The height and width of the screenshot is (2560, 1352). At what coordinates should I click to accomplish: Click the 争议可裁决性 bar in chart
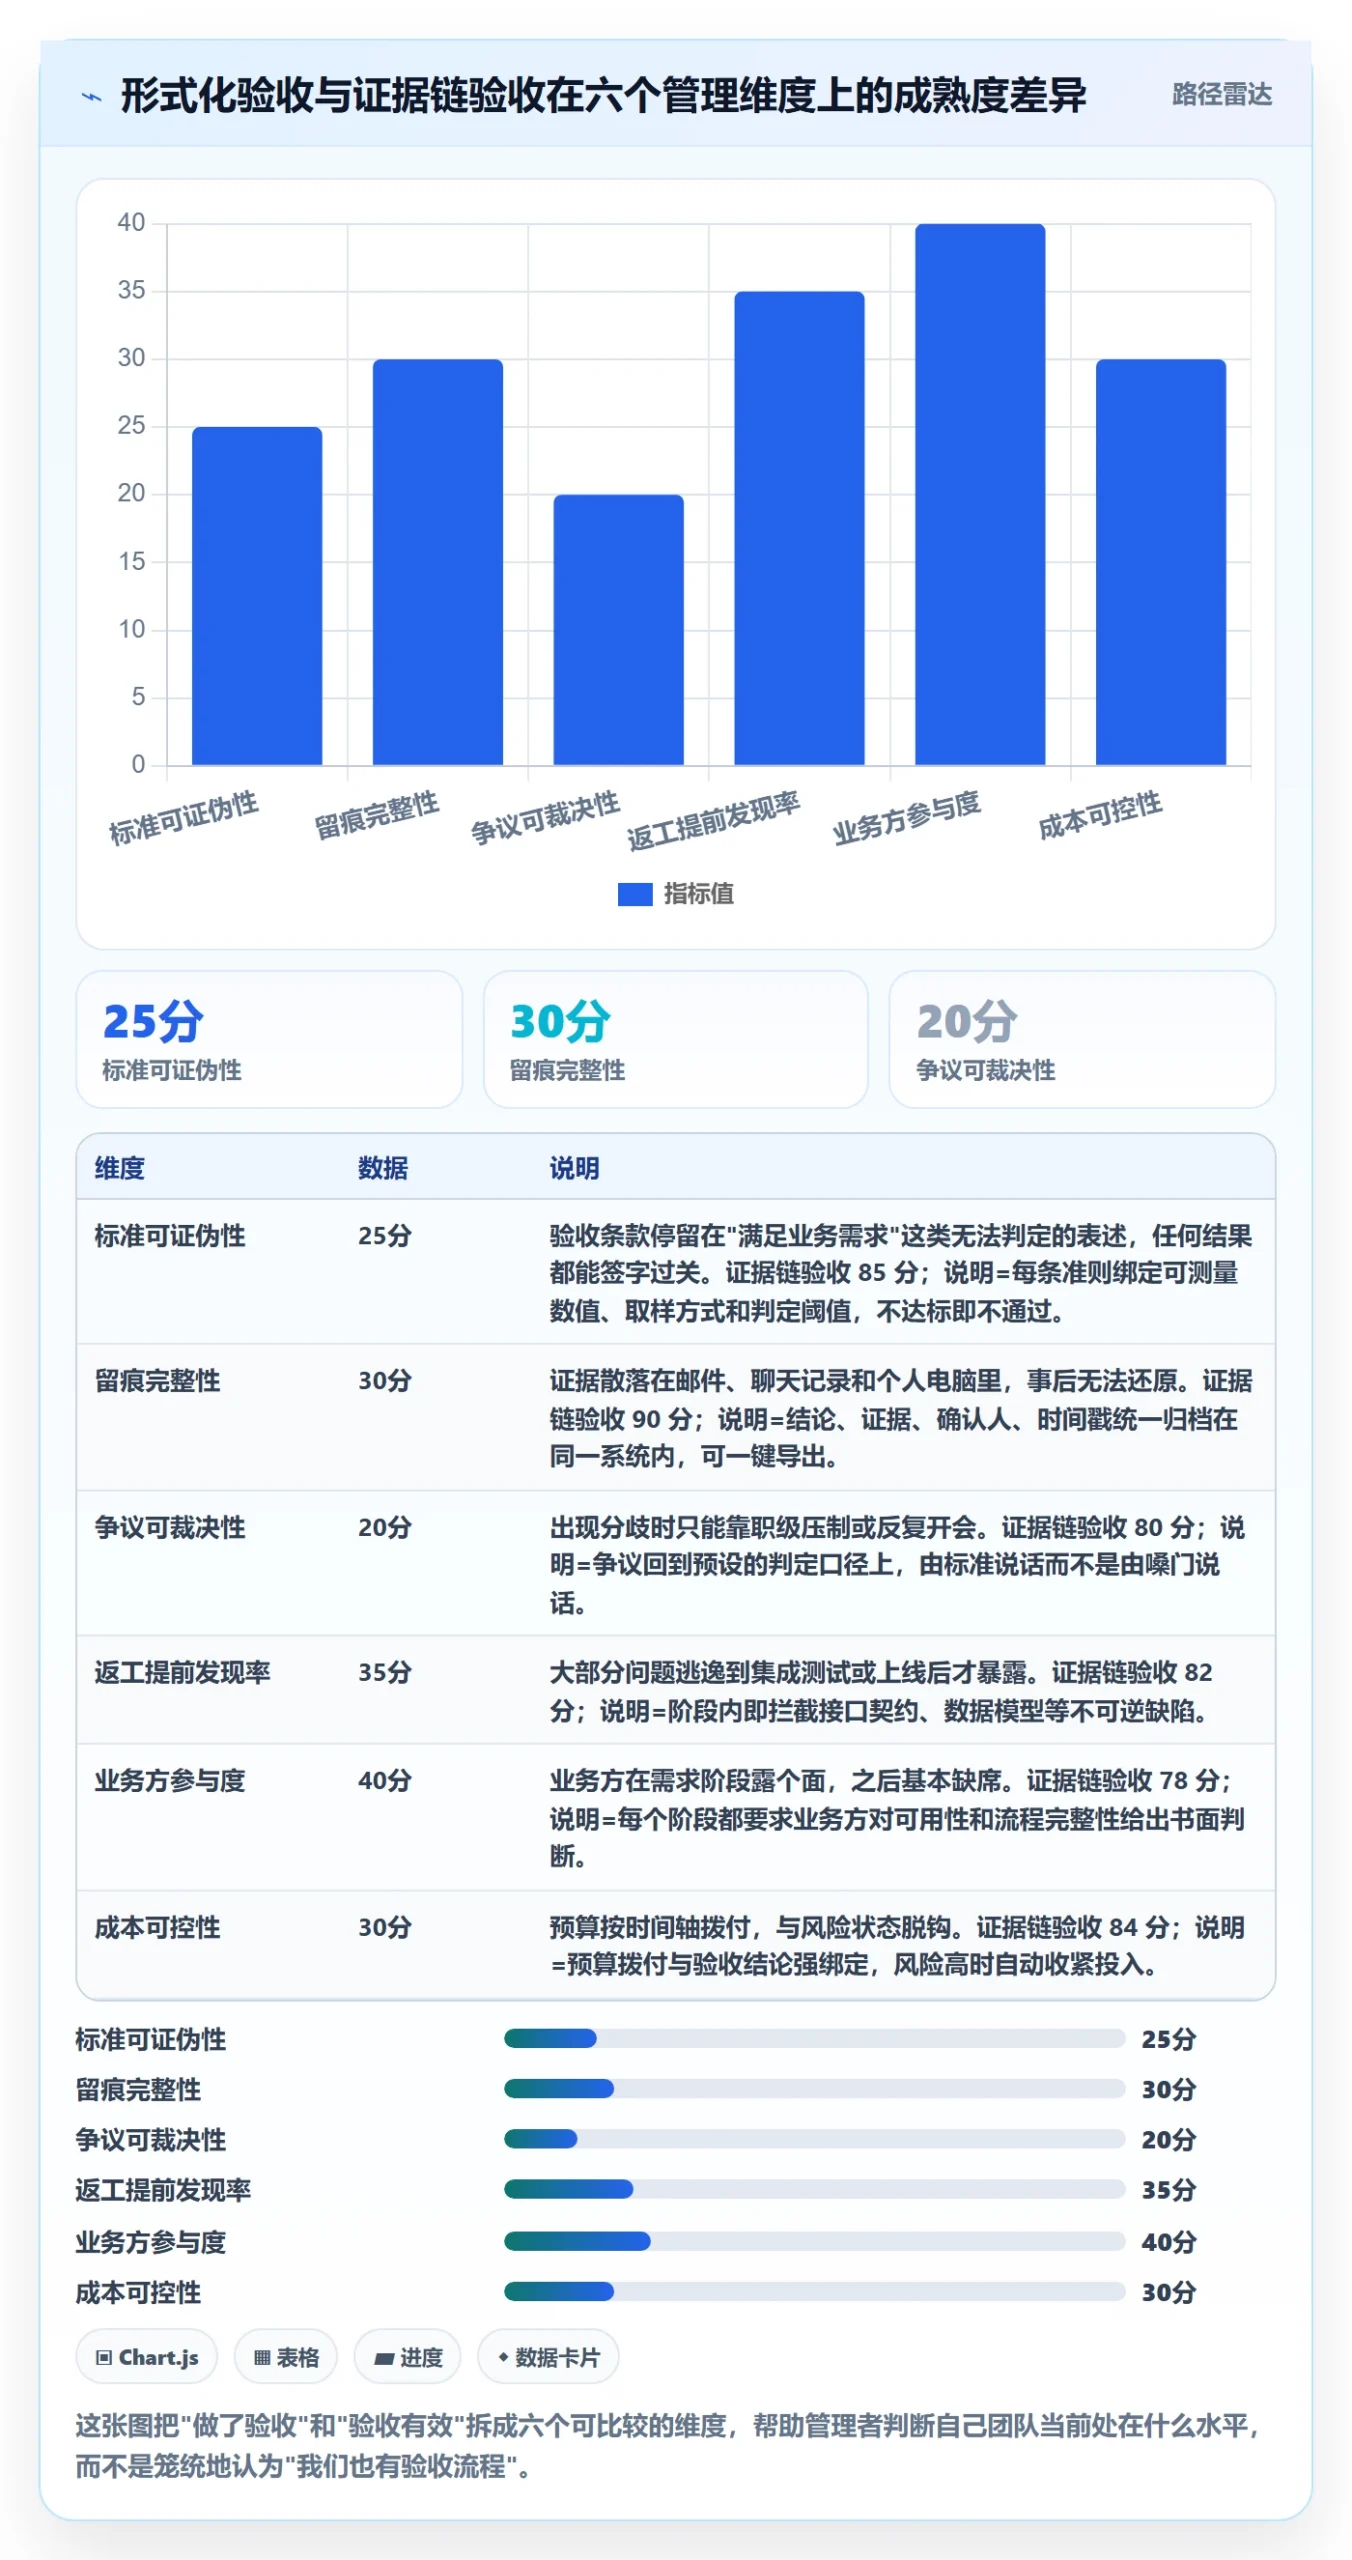618,630
